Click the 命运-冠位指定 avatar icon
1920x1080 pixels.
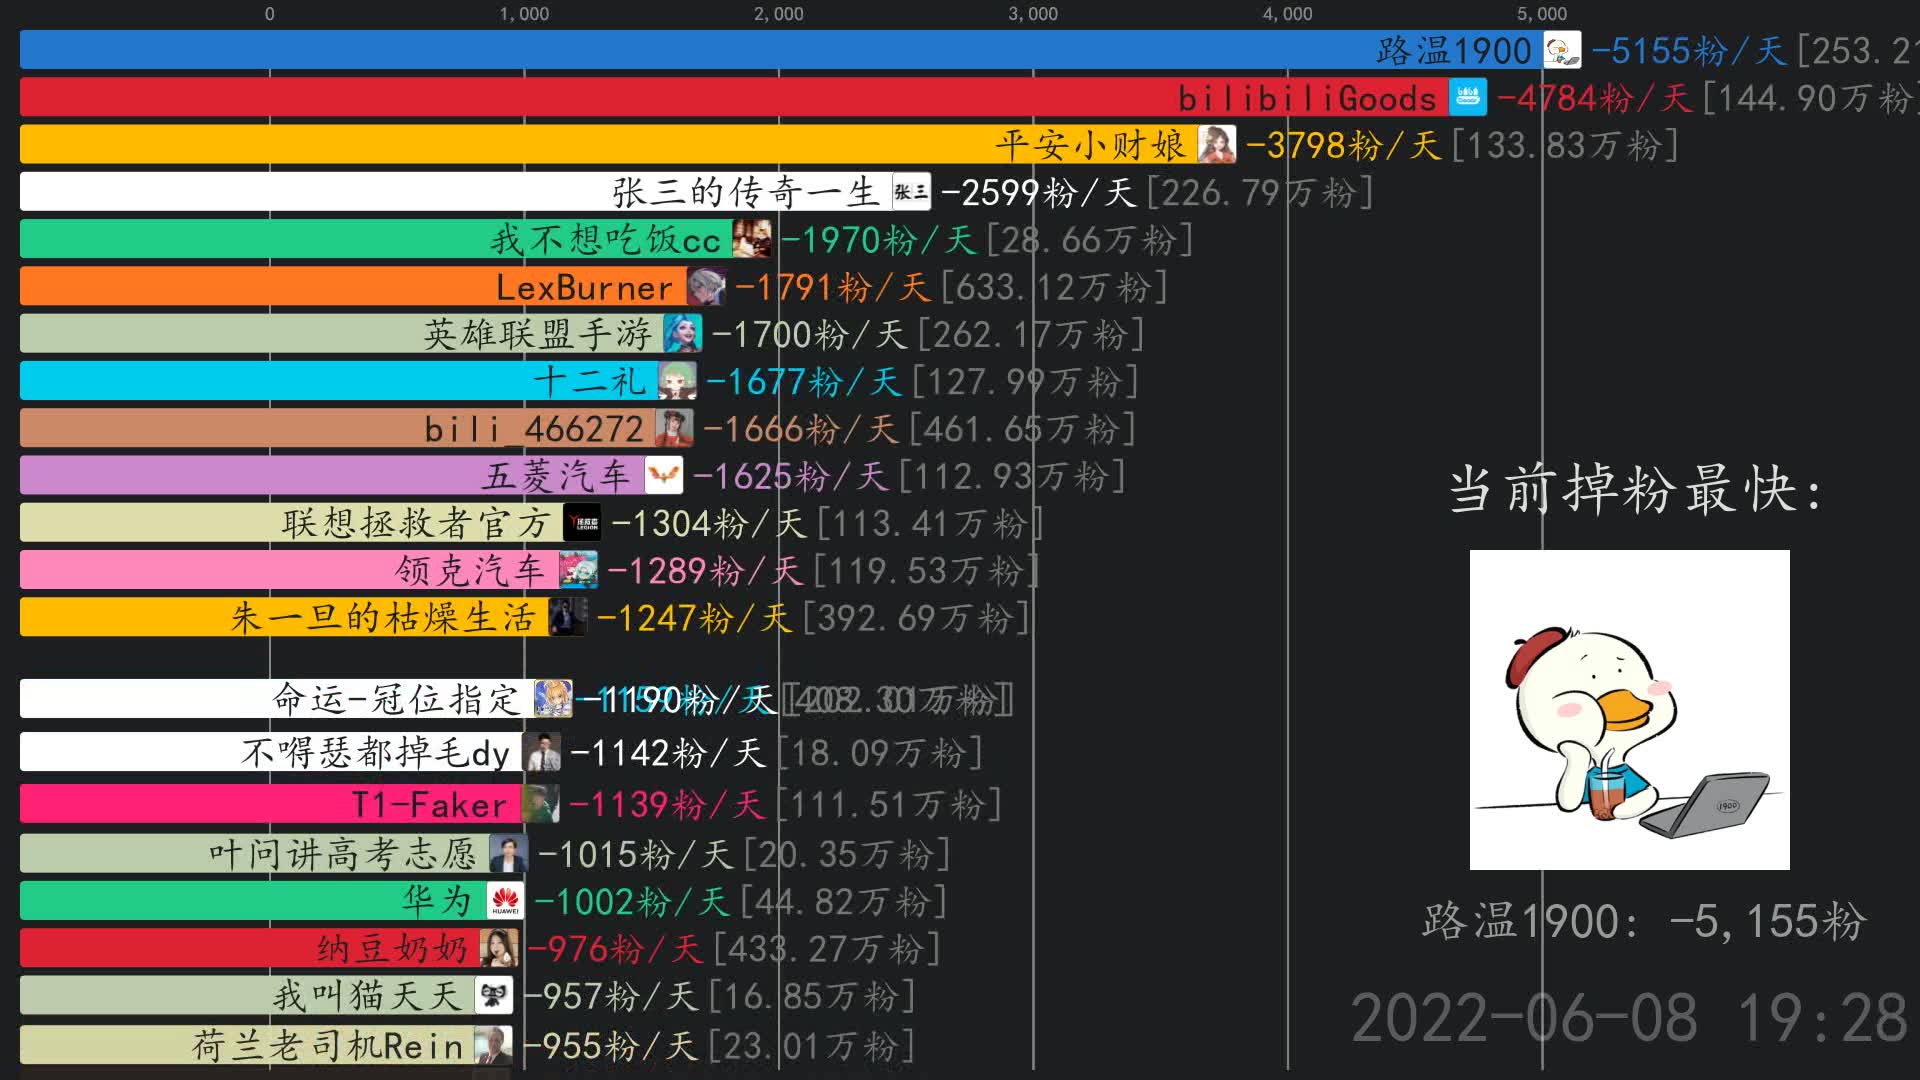point(553,698)
